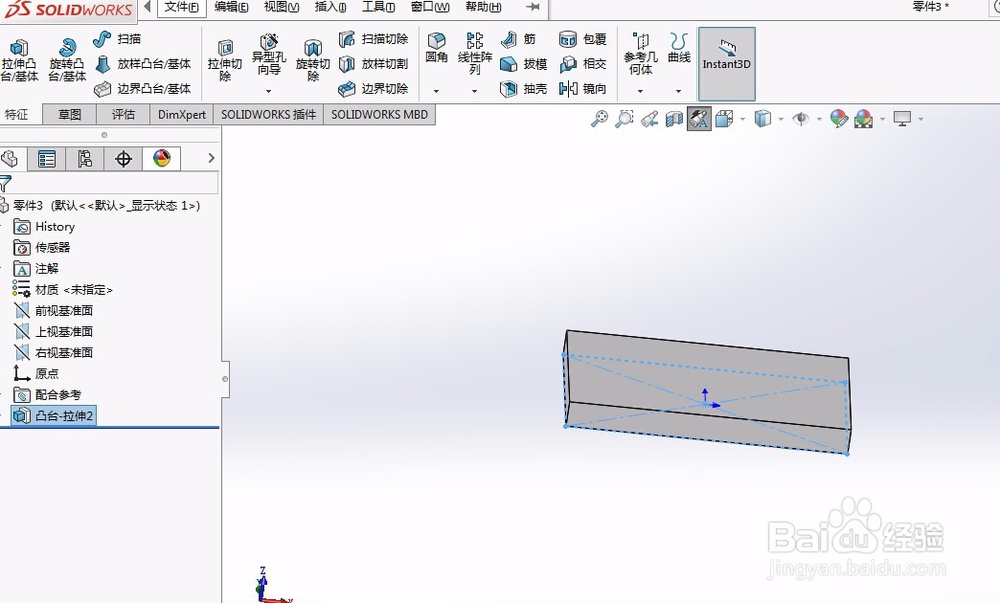Expand the Apply Scene dropdown arrow
This screenshot has height=603, width=1000.
point(882,119)
